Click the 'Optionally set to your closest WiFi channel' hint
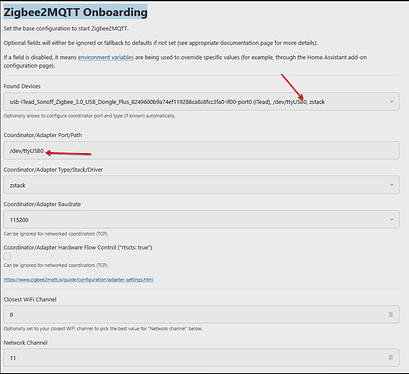The image size is (409, 374). coord(103,329)
